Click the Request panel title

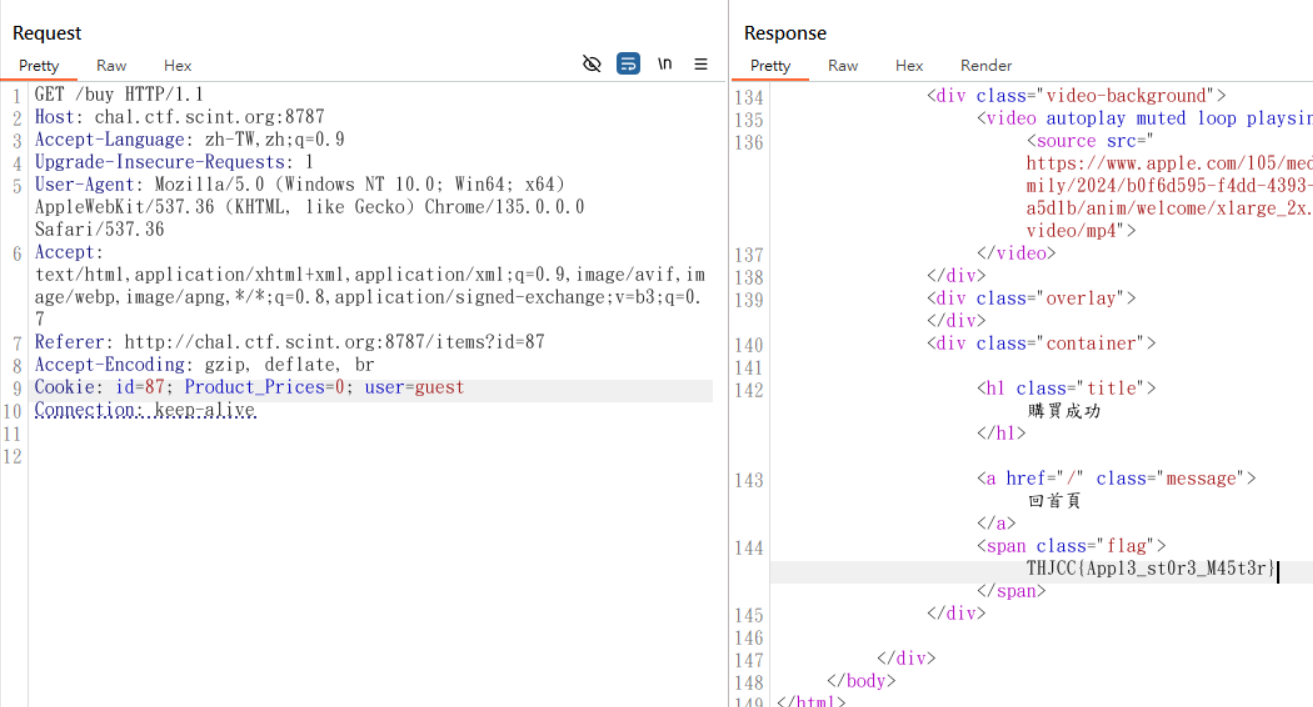tap(47, 33)
